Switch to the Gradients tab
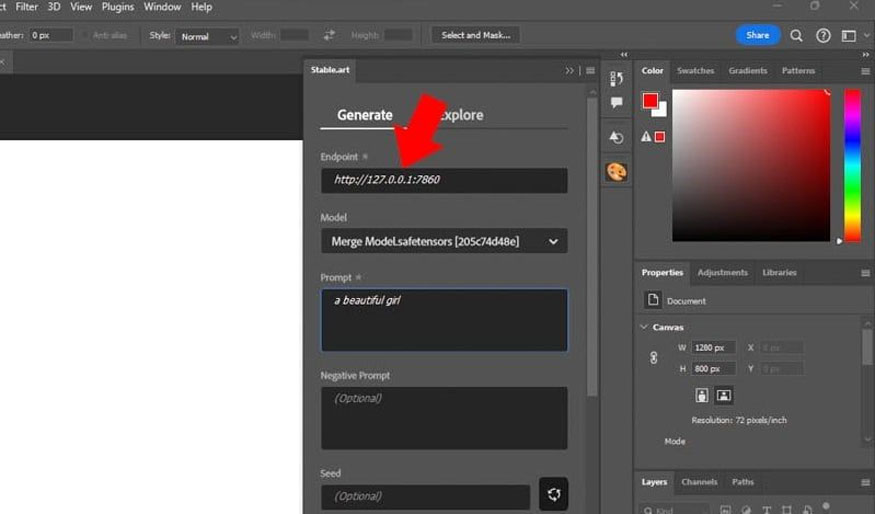 748,71
